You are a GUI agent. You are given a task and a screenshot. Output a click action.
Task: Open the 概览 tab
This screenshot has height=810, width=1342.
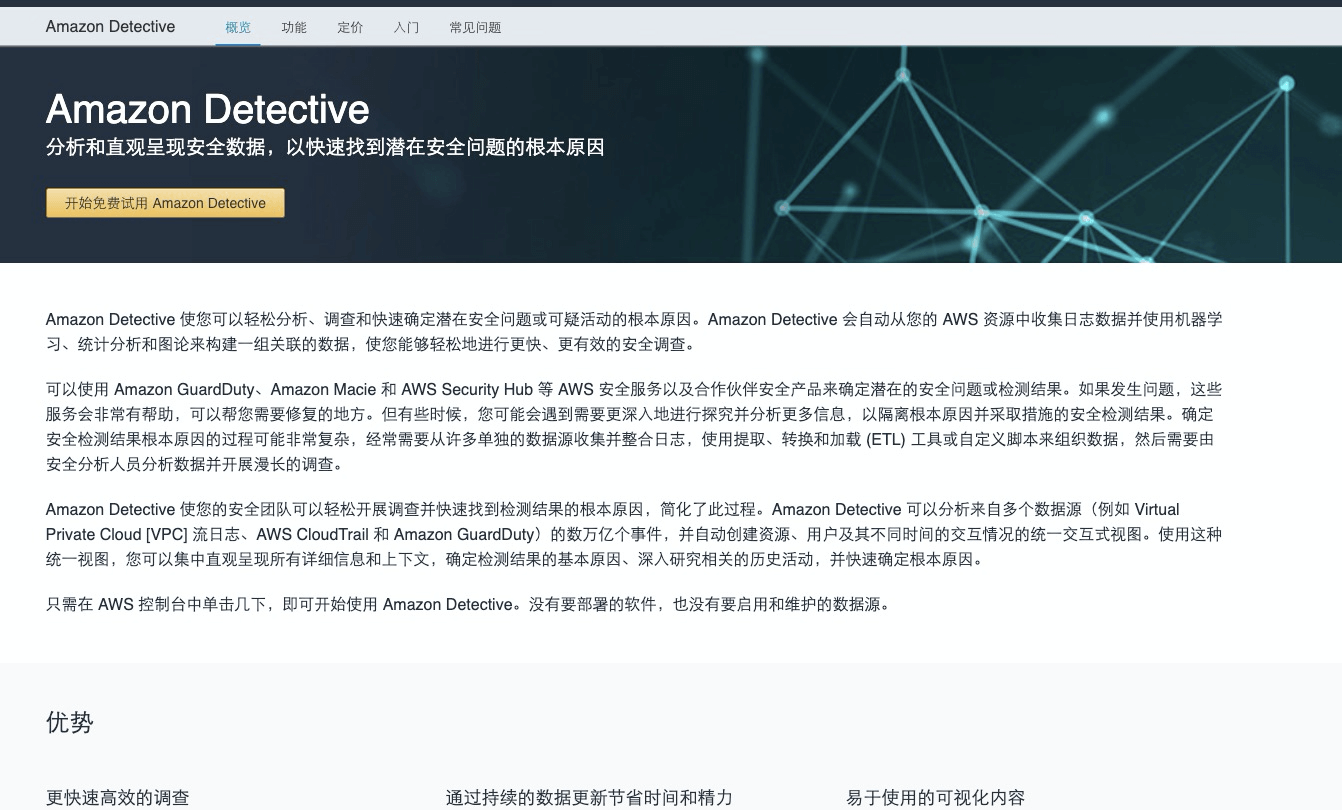(x=238, y=27)
